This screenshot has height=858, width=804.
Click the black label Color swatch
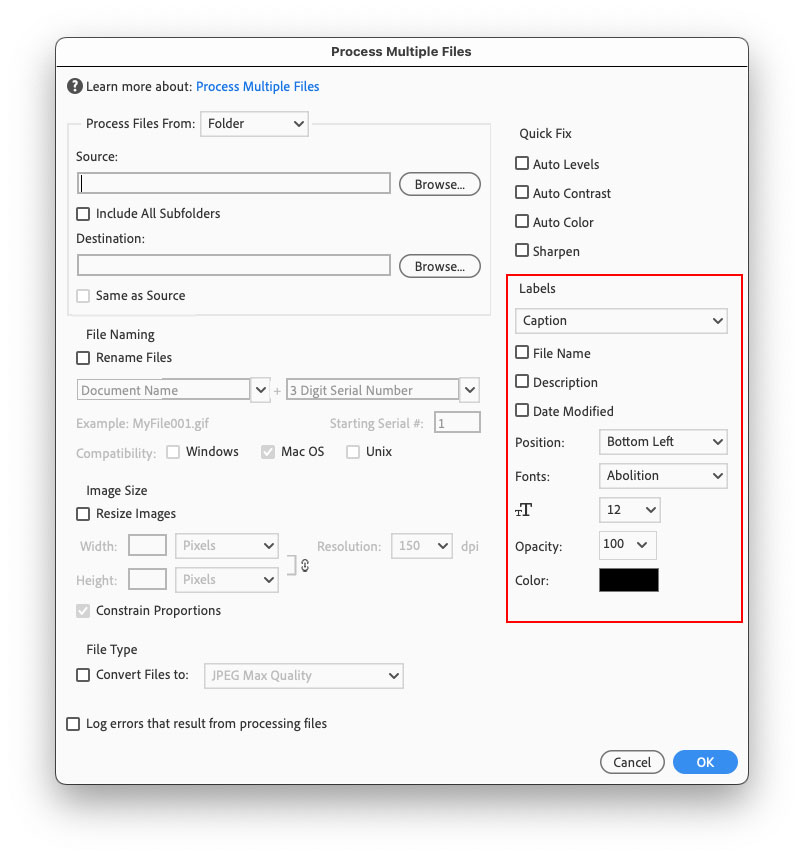628,579
